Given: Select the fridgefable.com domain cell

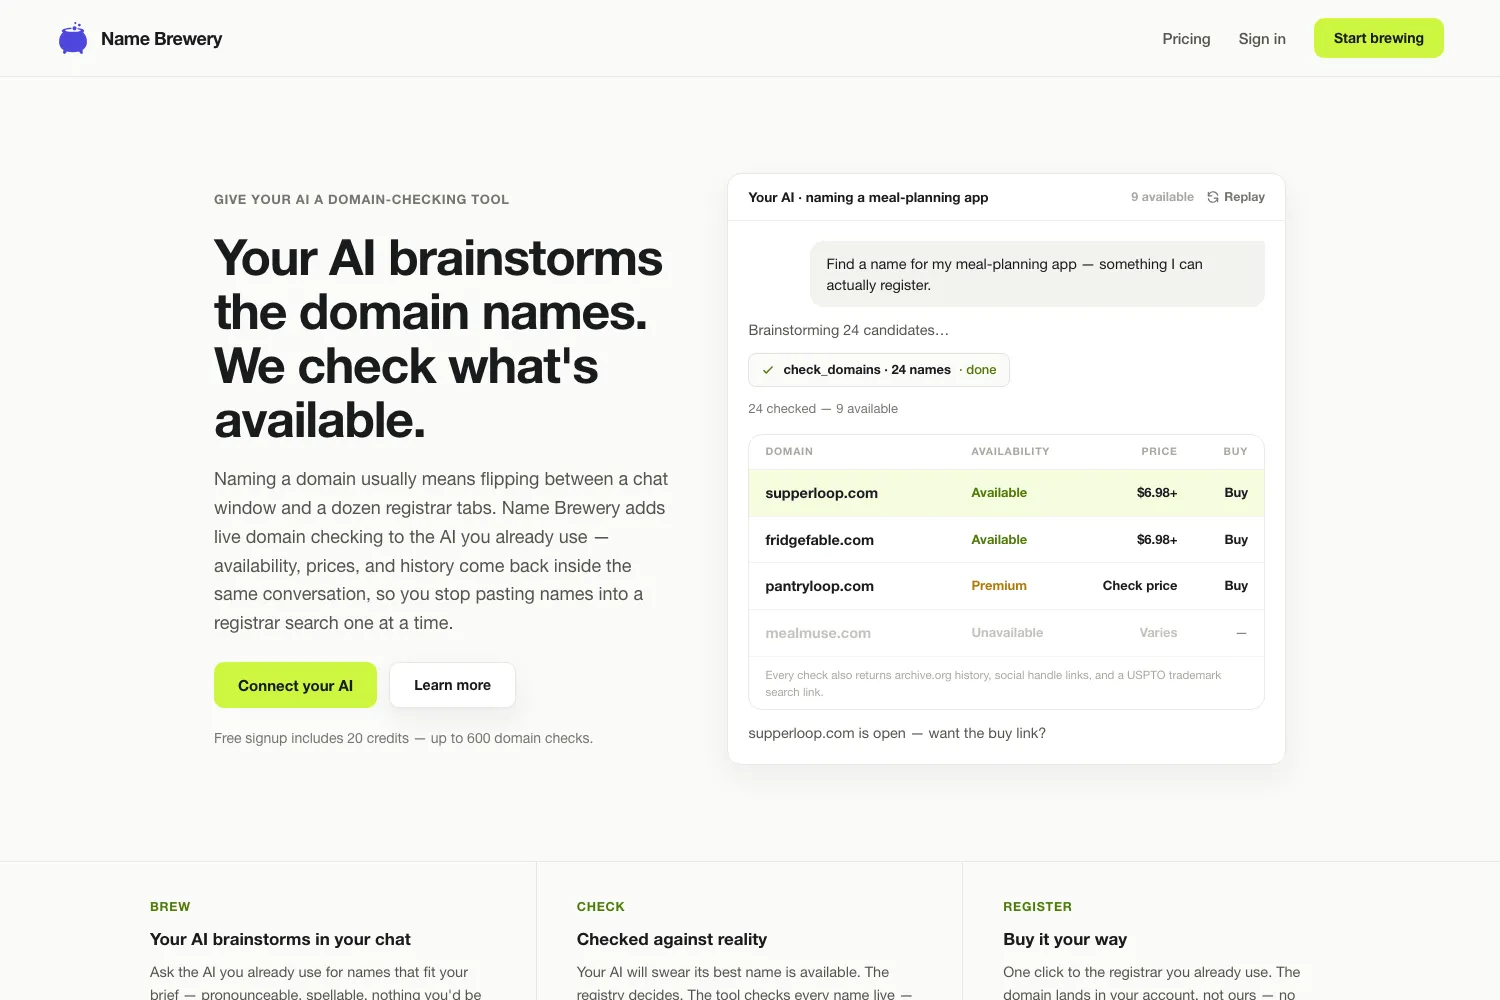Looking at the screenshot, I should (819, 540).
